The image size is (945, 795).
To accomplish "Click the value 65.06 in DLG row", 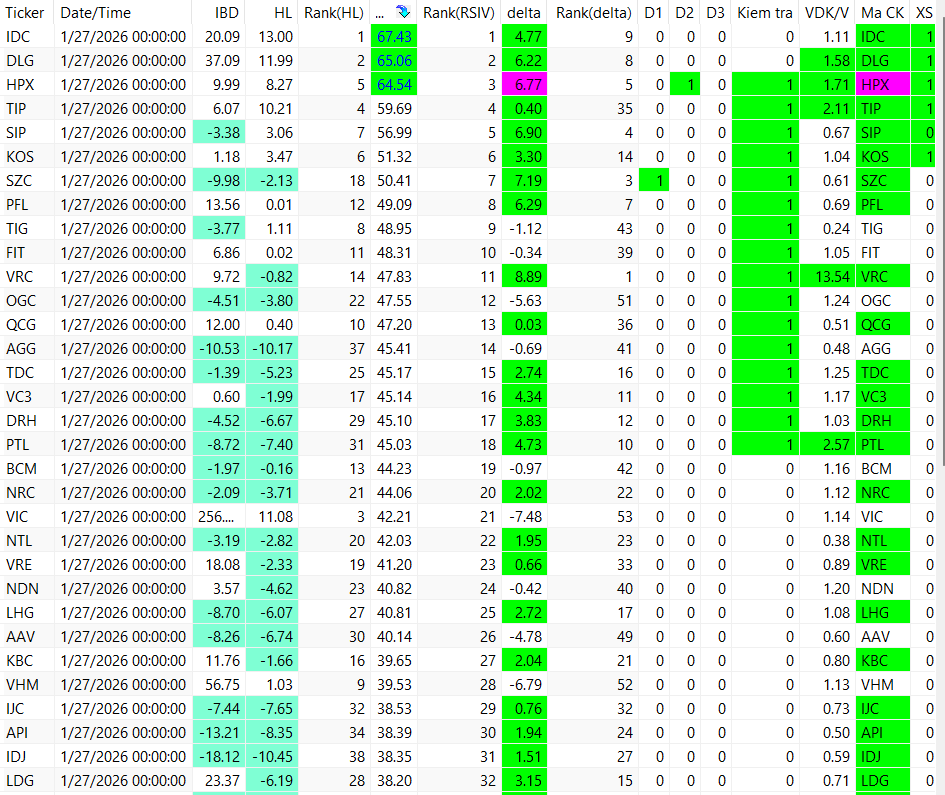I will (x=394, y=61).
